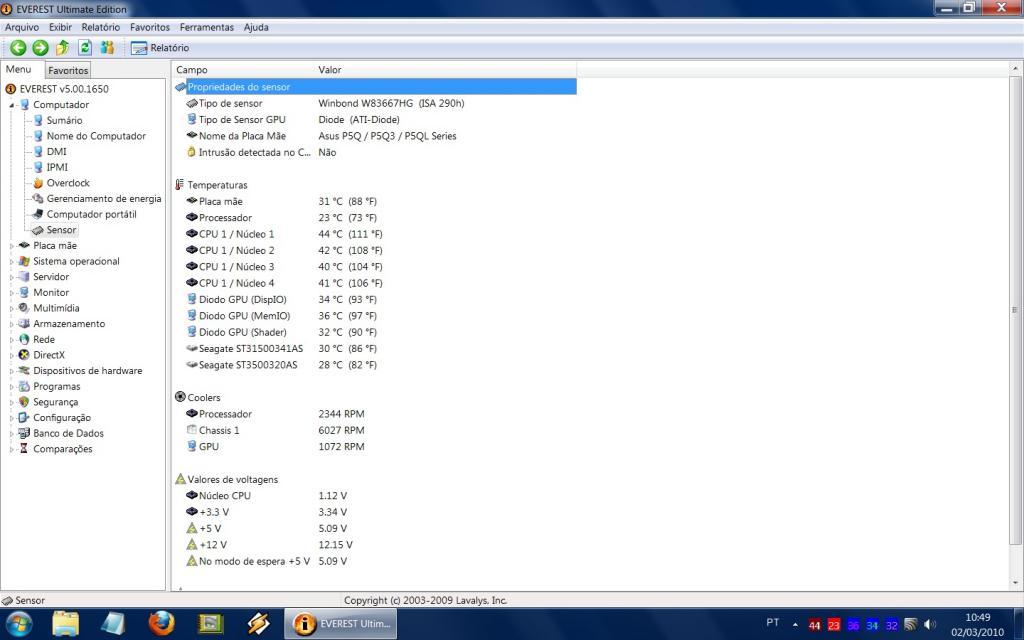Expand the Armazenamento tree node
This screenshot has width=1024, height=640.
click(12, 325)
